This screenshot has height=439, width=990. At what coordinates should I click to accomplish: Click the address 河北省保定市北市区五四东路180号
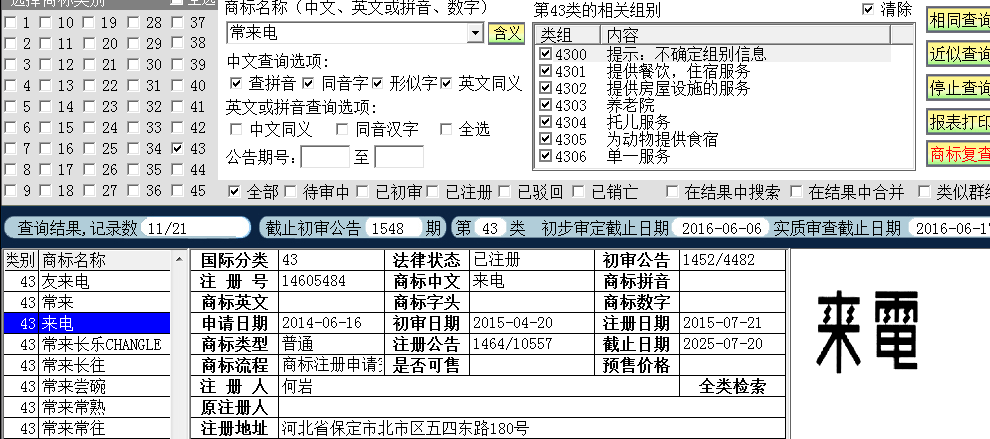click(x=405, y=428)
